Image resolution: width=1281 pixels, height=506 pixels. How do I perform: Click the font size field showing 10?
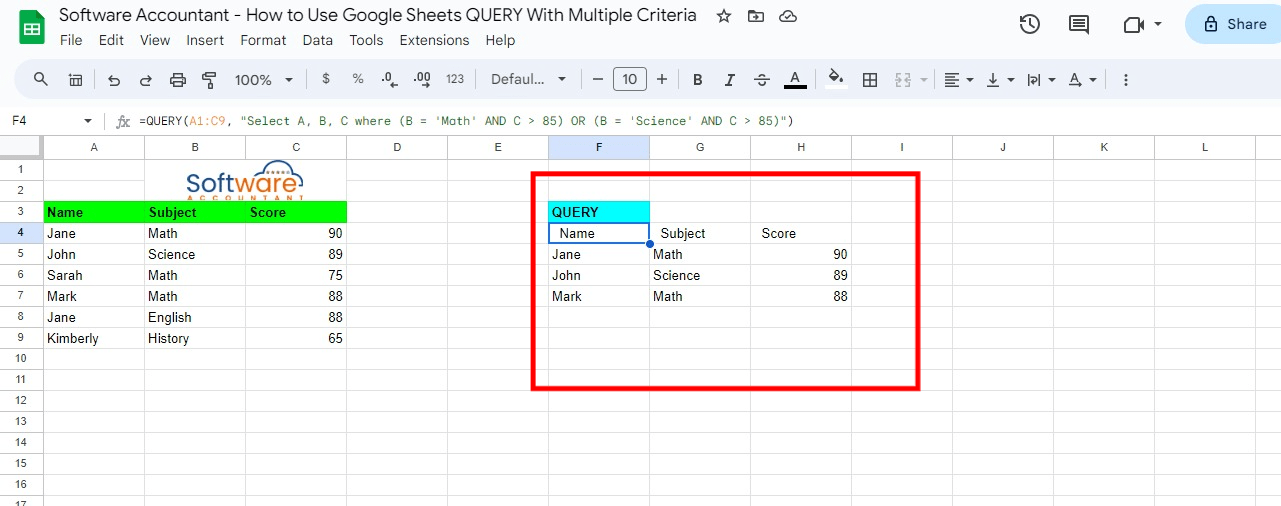click(630, 79)
